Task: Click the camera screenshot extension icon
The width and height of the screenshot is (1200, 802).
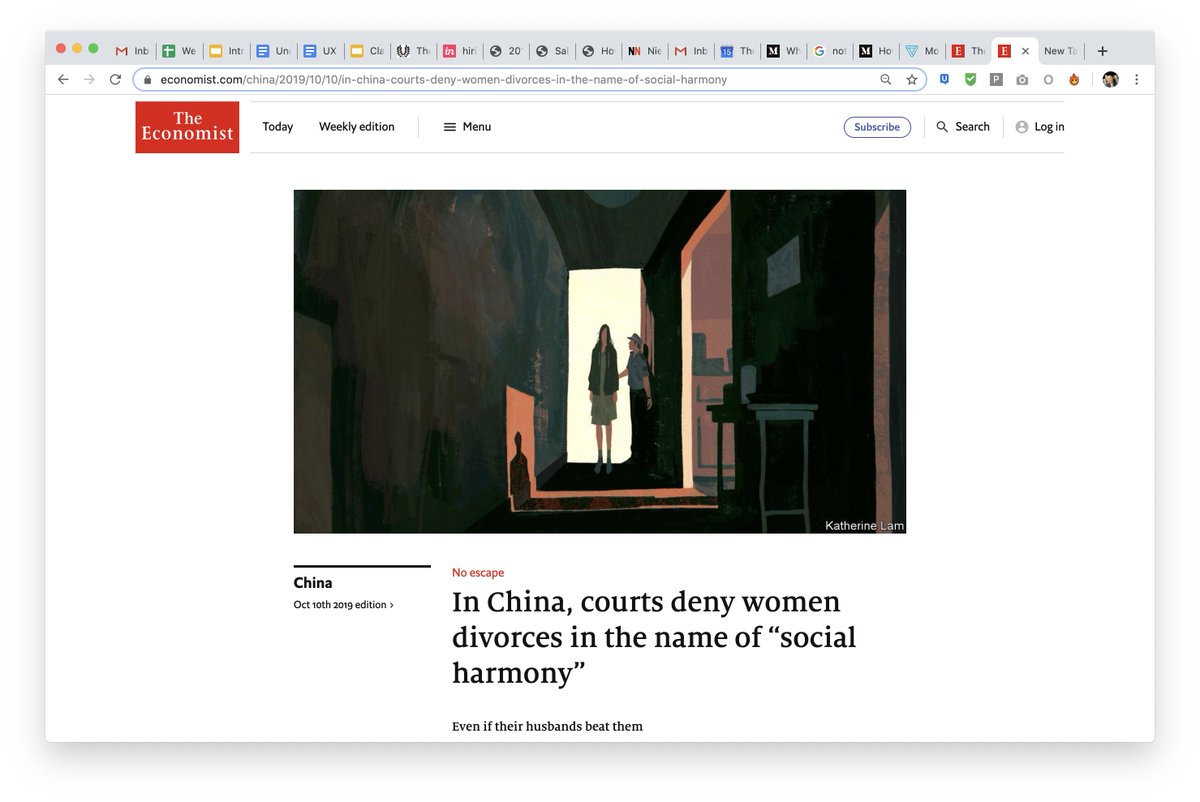Action: (1022, 80)
